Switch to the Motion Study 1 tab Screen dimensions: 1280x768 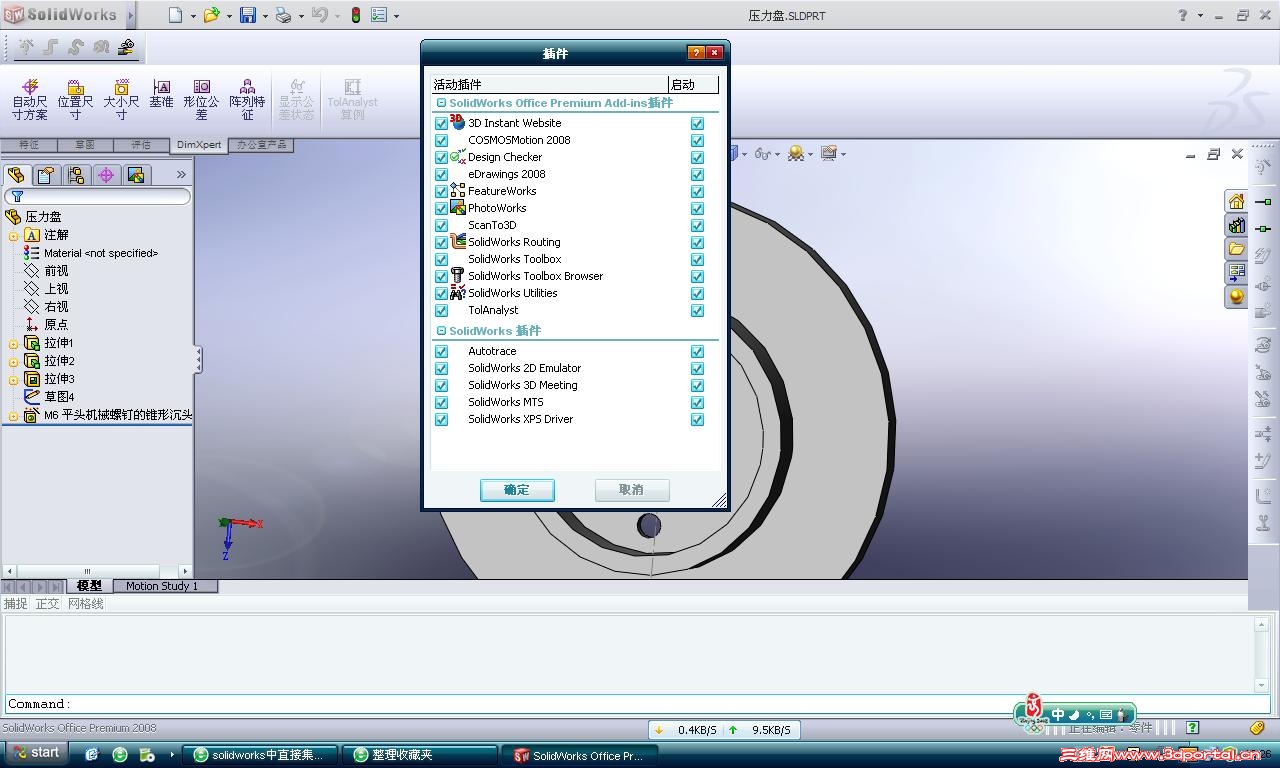tap(163, 586)
